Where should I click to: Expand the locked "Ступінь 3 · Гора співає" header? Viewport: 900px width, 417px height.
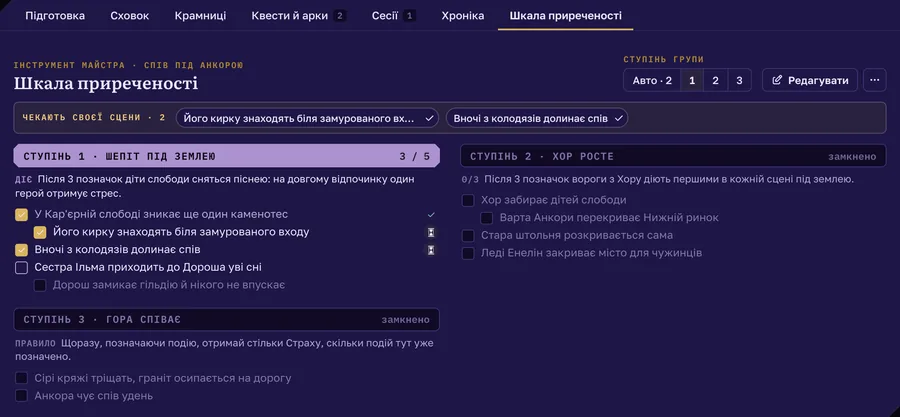[227, 319]
